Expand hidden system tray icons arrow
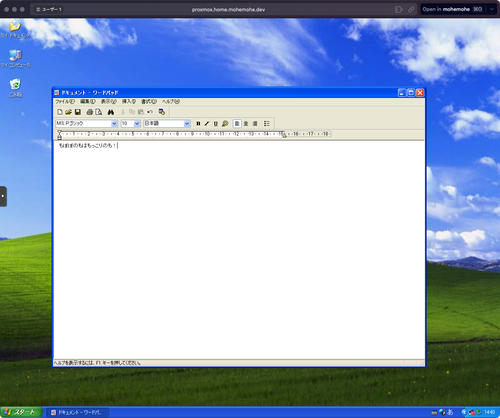The height and width of the screenshot is (418, 500). tap(463, 412)
